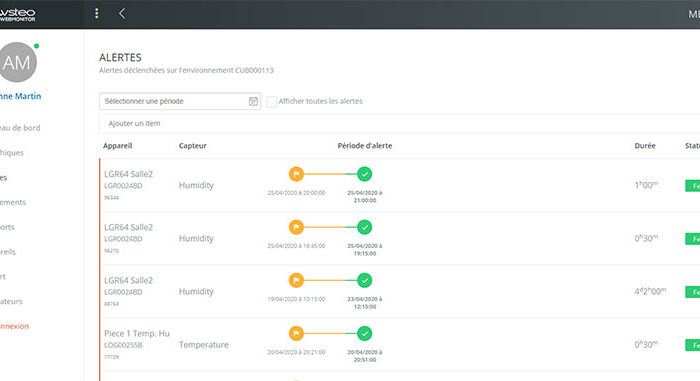The height and width of the screenshot is (381, 700).
Task: Sort by Capteur column header
Action: click(192, 146)
